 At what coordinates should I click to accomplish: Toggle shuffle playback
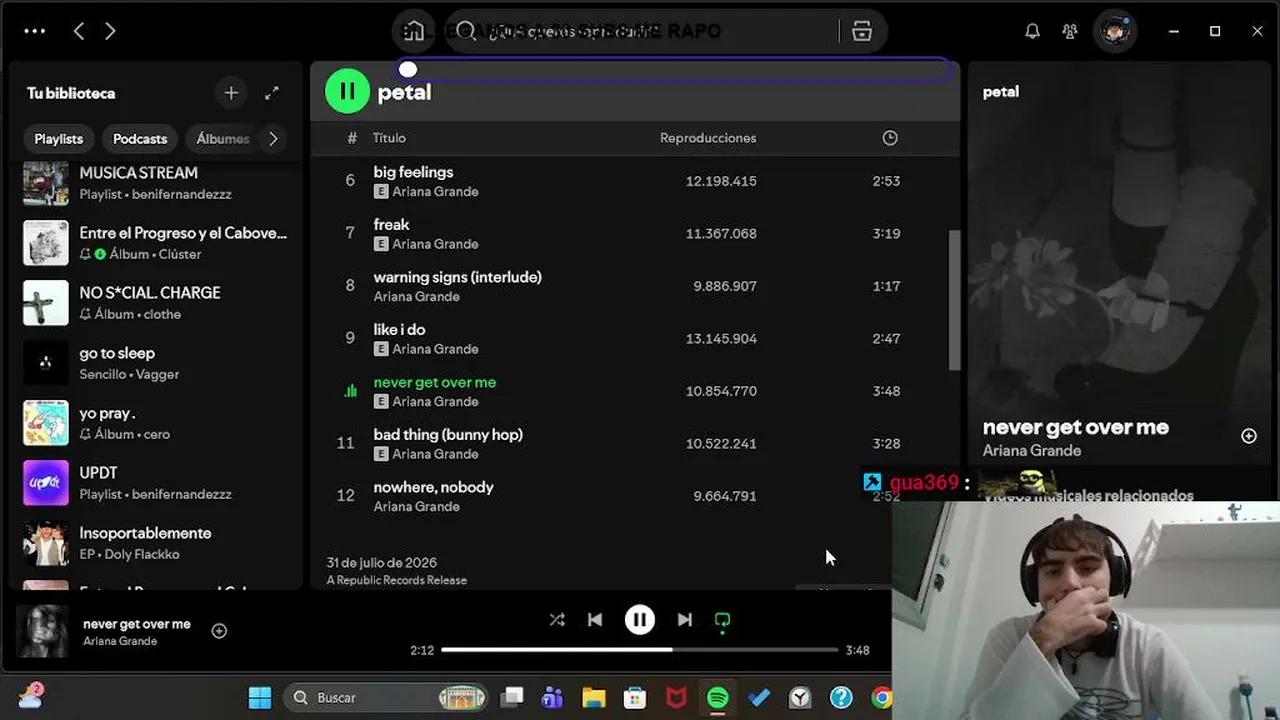(557, 620)
